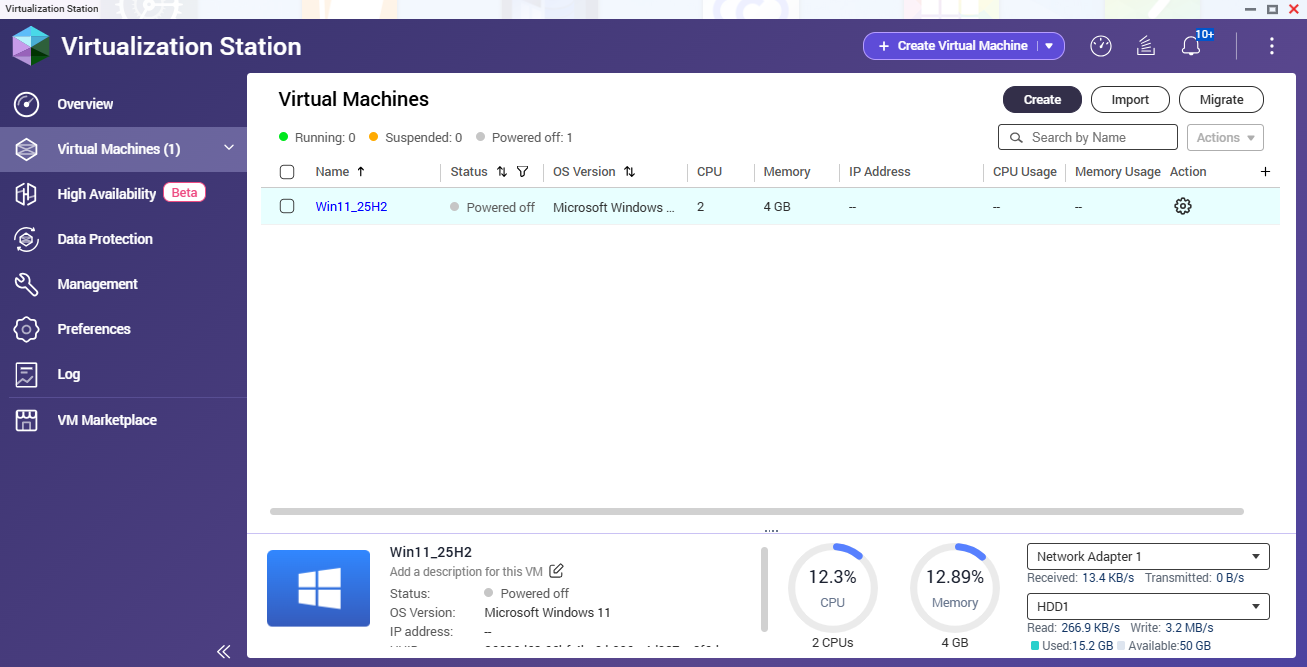This screenshot has width=1307, height=667.
Task: Click the Status column filter icon
Action: point(522,172)
